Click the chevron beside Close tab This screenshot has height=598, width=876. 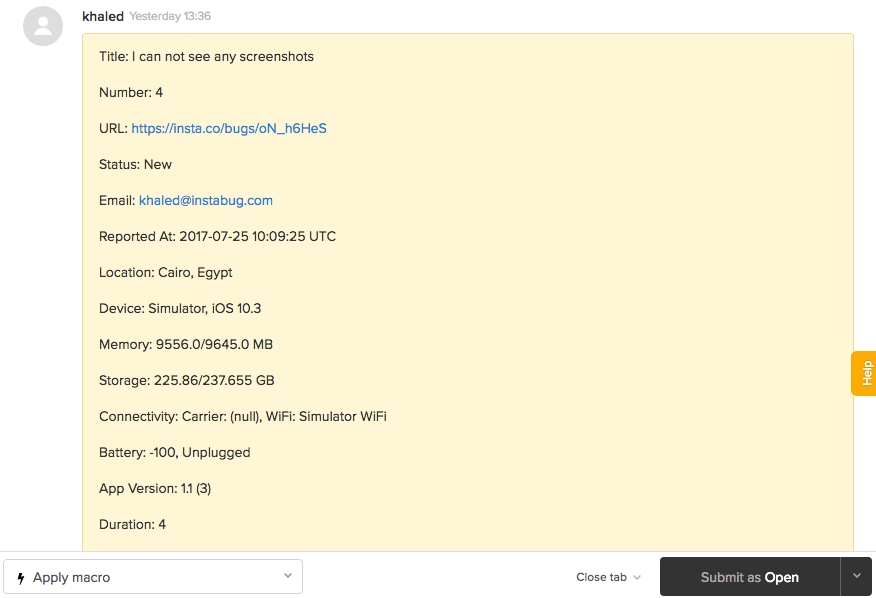(x=637, y=577)
